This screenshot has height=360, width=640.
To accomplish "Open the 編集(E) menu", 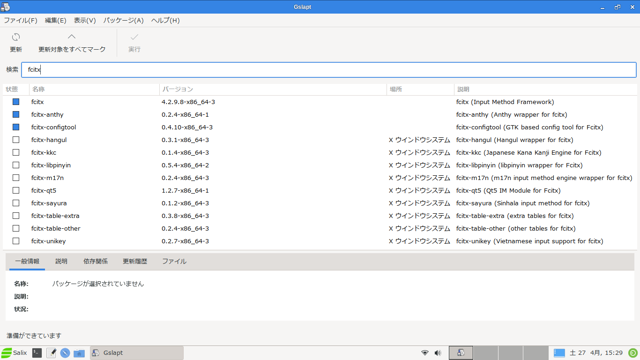I will (x=56, y=20).
